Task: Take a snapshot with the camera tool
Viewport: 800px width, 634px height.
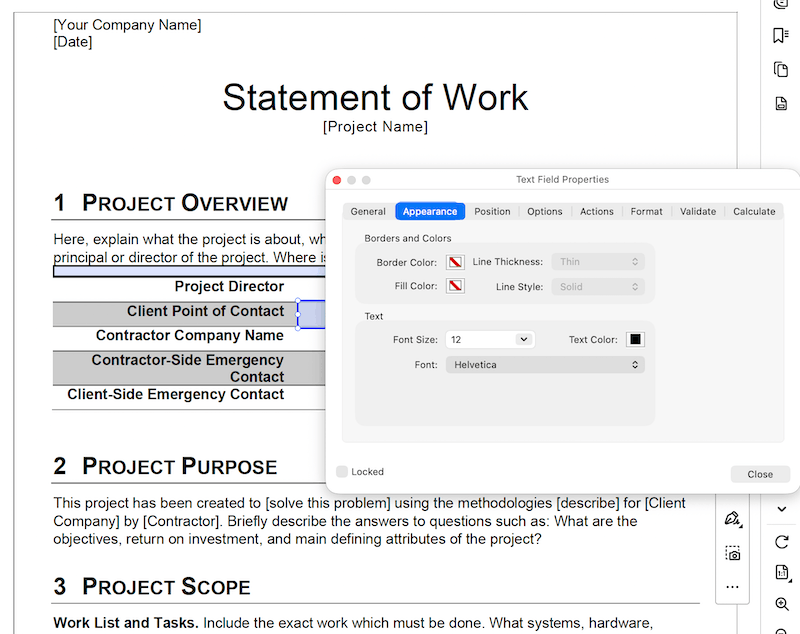Action: click(733, 553)
